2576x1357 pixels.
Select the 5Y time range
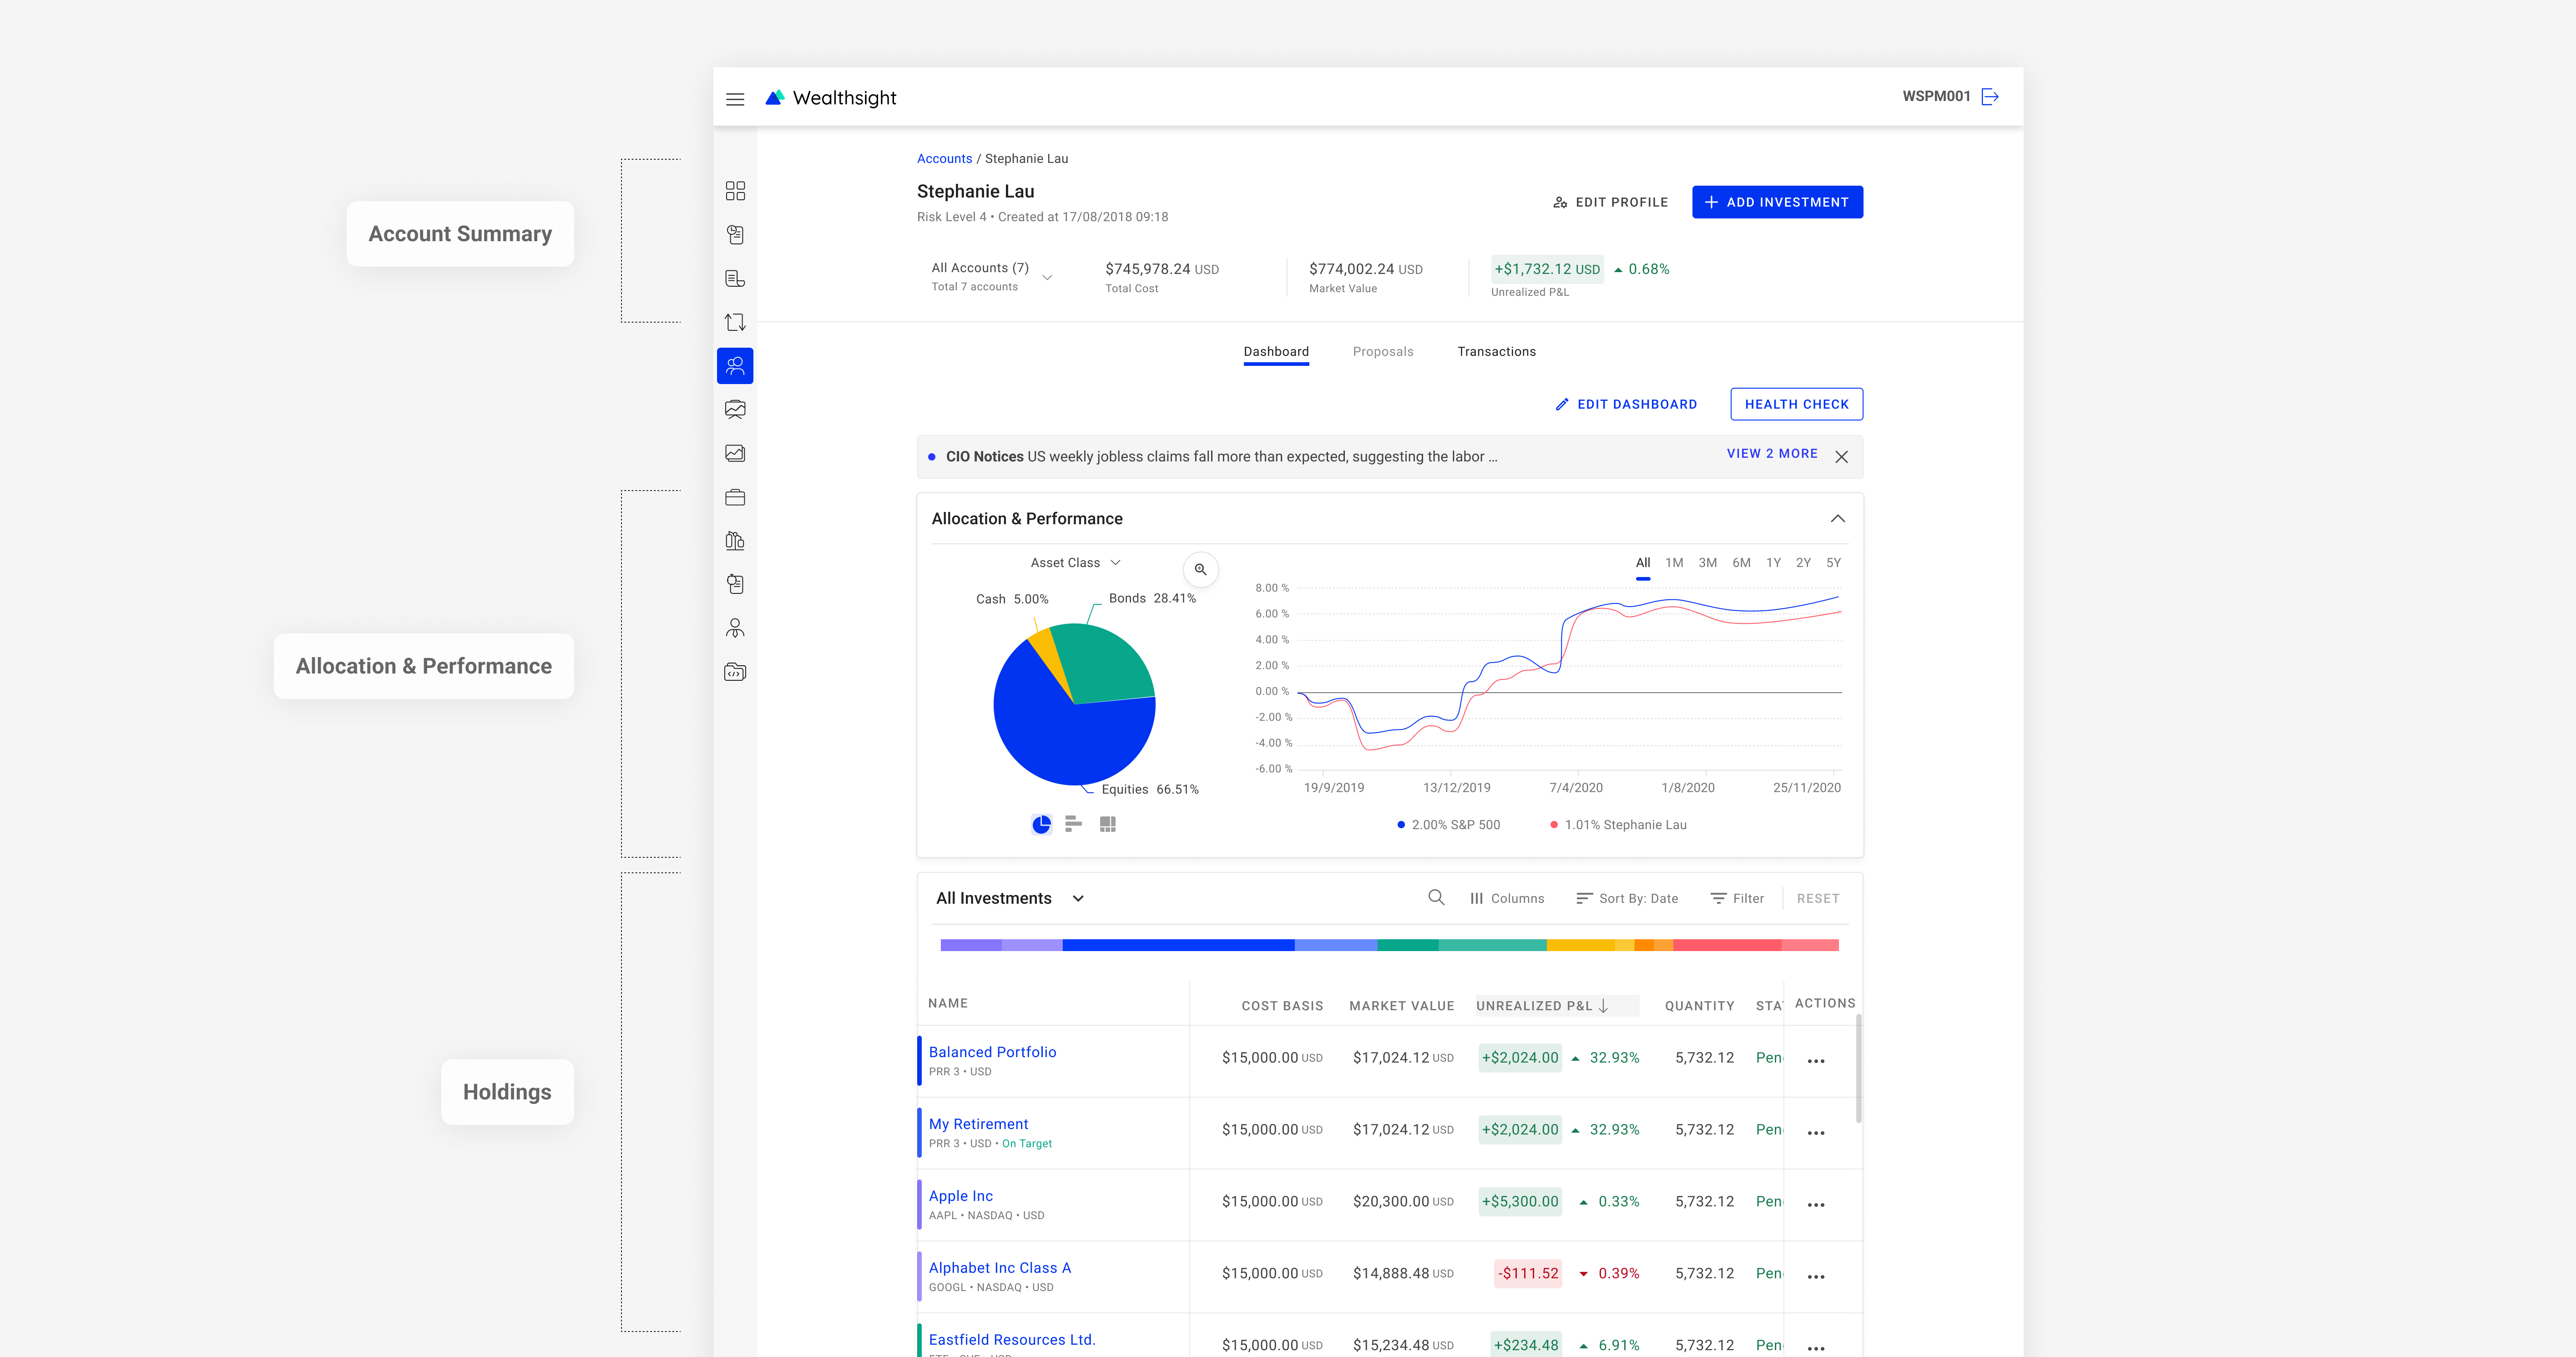click(x=1833, y=563)
